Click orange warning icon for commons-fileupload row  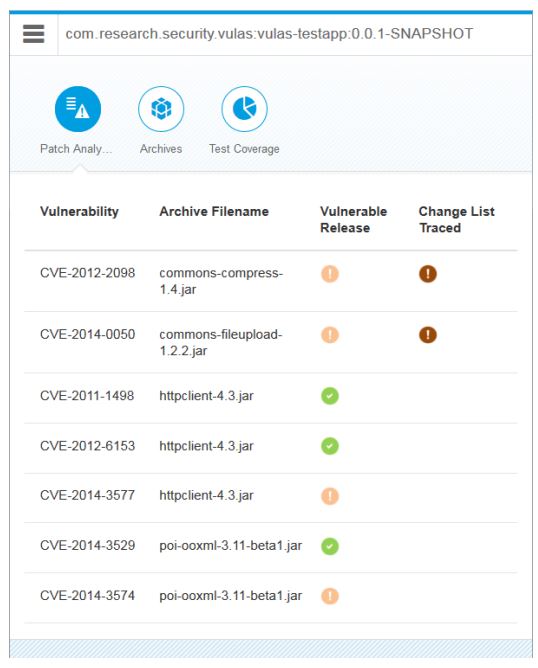point(330,335)
